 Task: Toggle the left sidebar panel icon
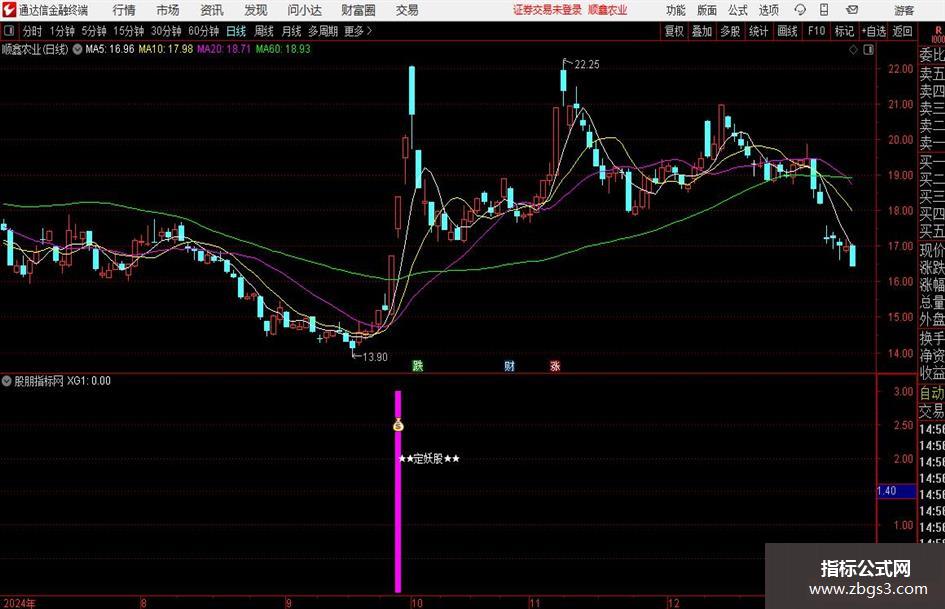8,31
